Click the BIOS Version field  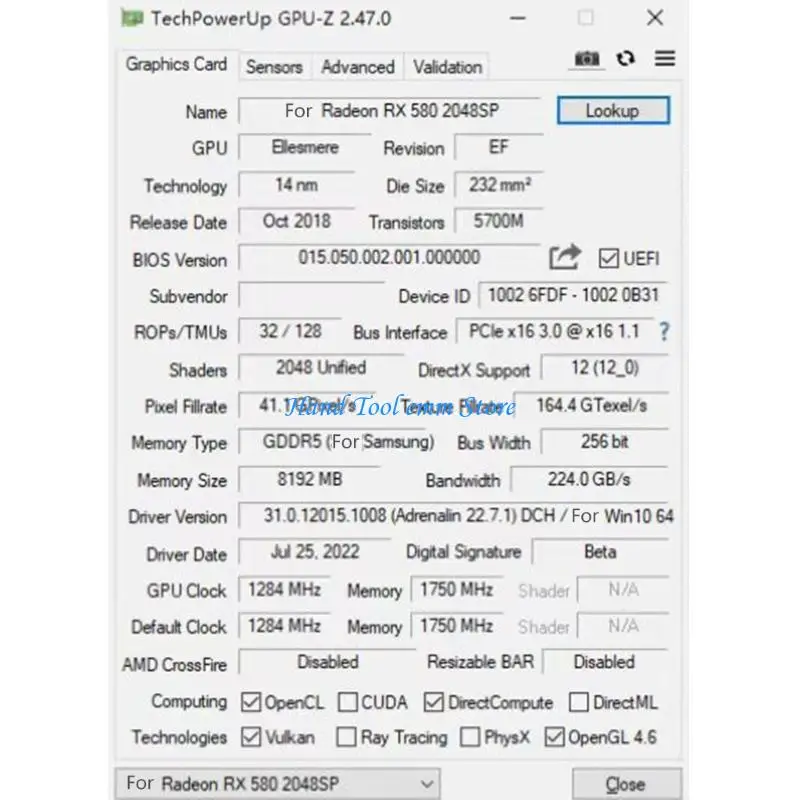tap(390, 258)
